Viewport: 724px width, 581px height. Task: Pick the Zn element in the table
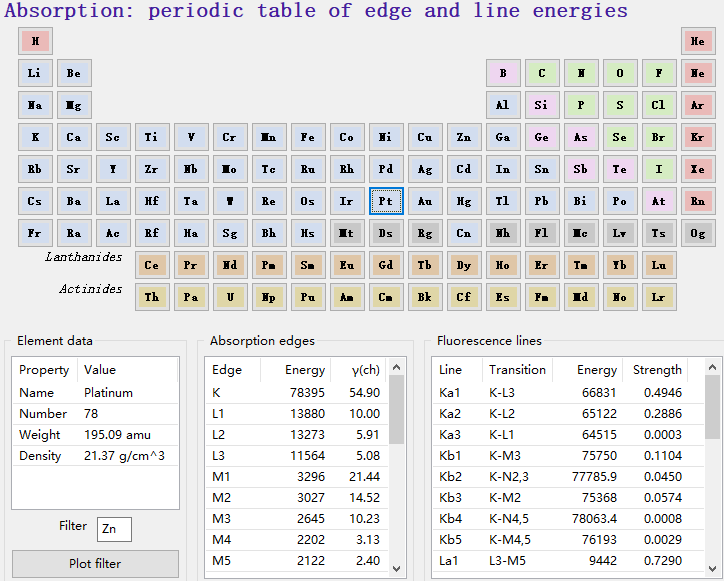click(x=464, y=137)
